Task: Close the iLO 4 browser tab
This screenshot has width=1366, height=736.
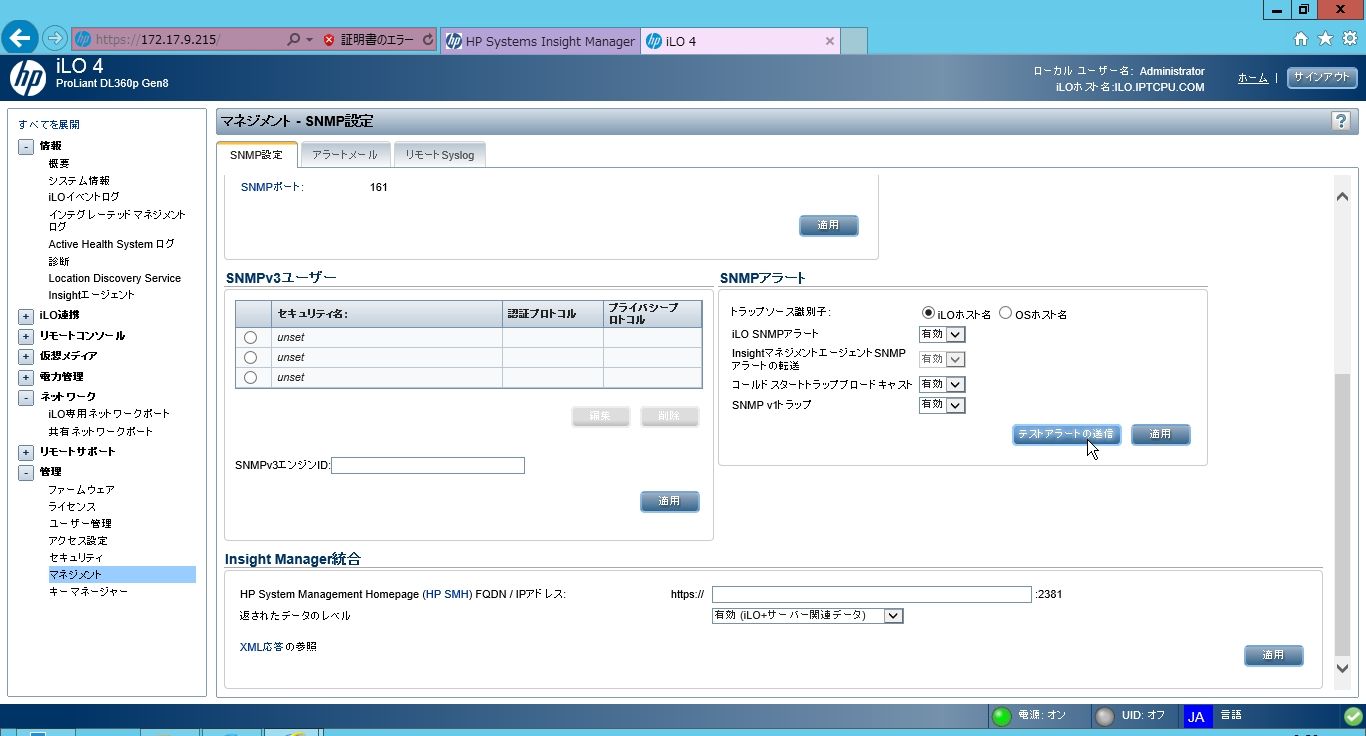Action: click(x=829, y=41)
